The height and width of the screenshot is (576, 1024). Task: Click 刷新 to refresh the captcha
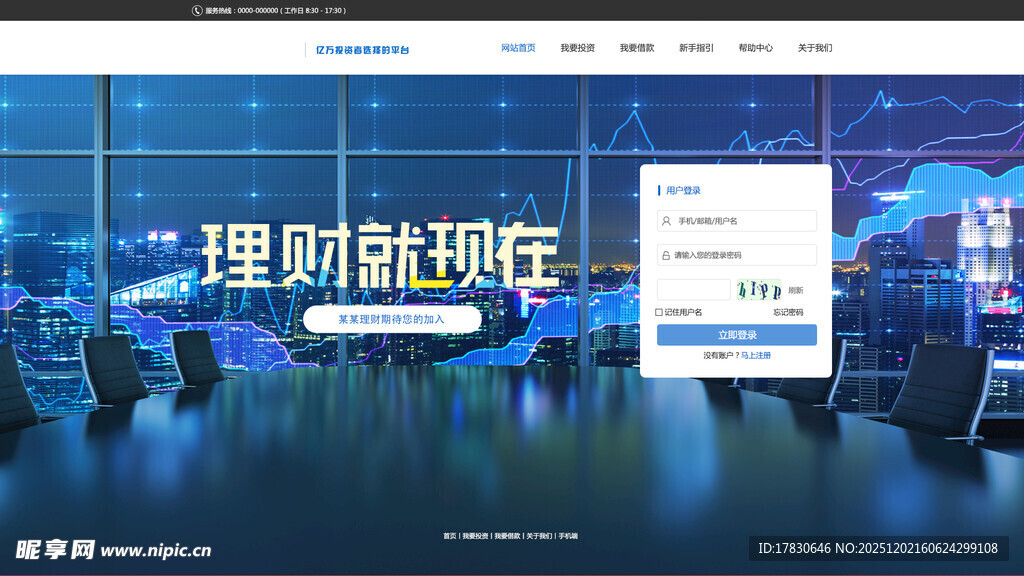(796, 290)
